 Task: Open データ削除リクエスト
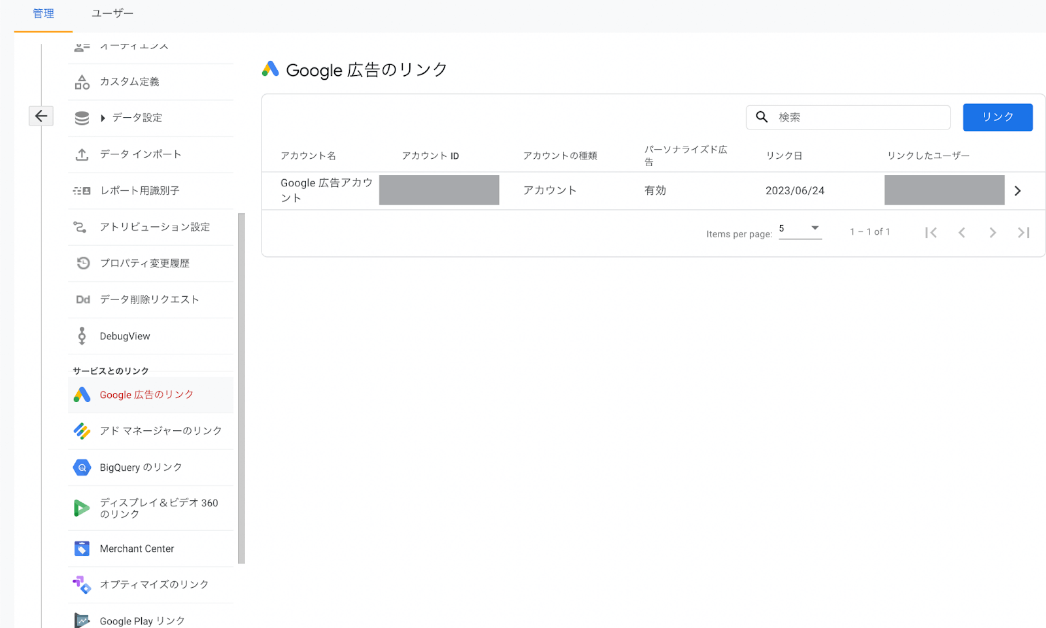click(x=151, y=300)
